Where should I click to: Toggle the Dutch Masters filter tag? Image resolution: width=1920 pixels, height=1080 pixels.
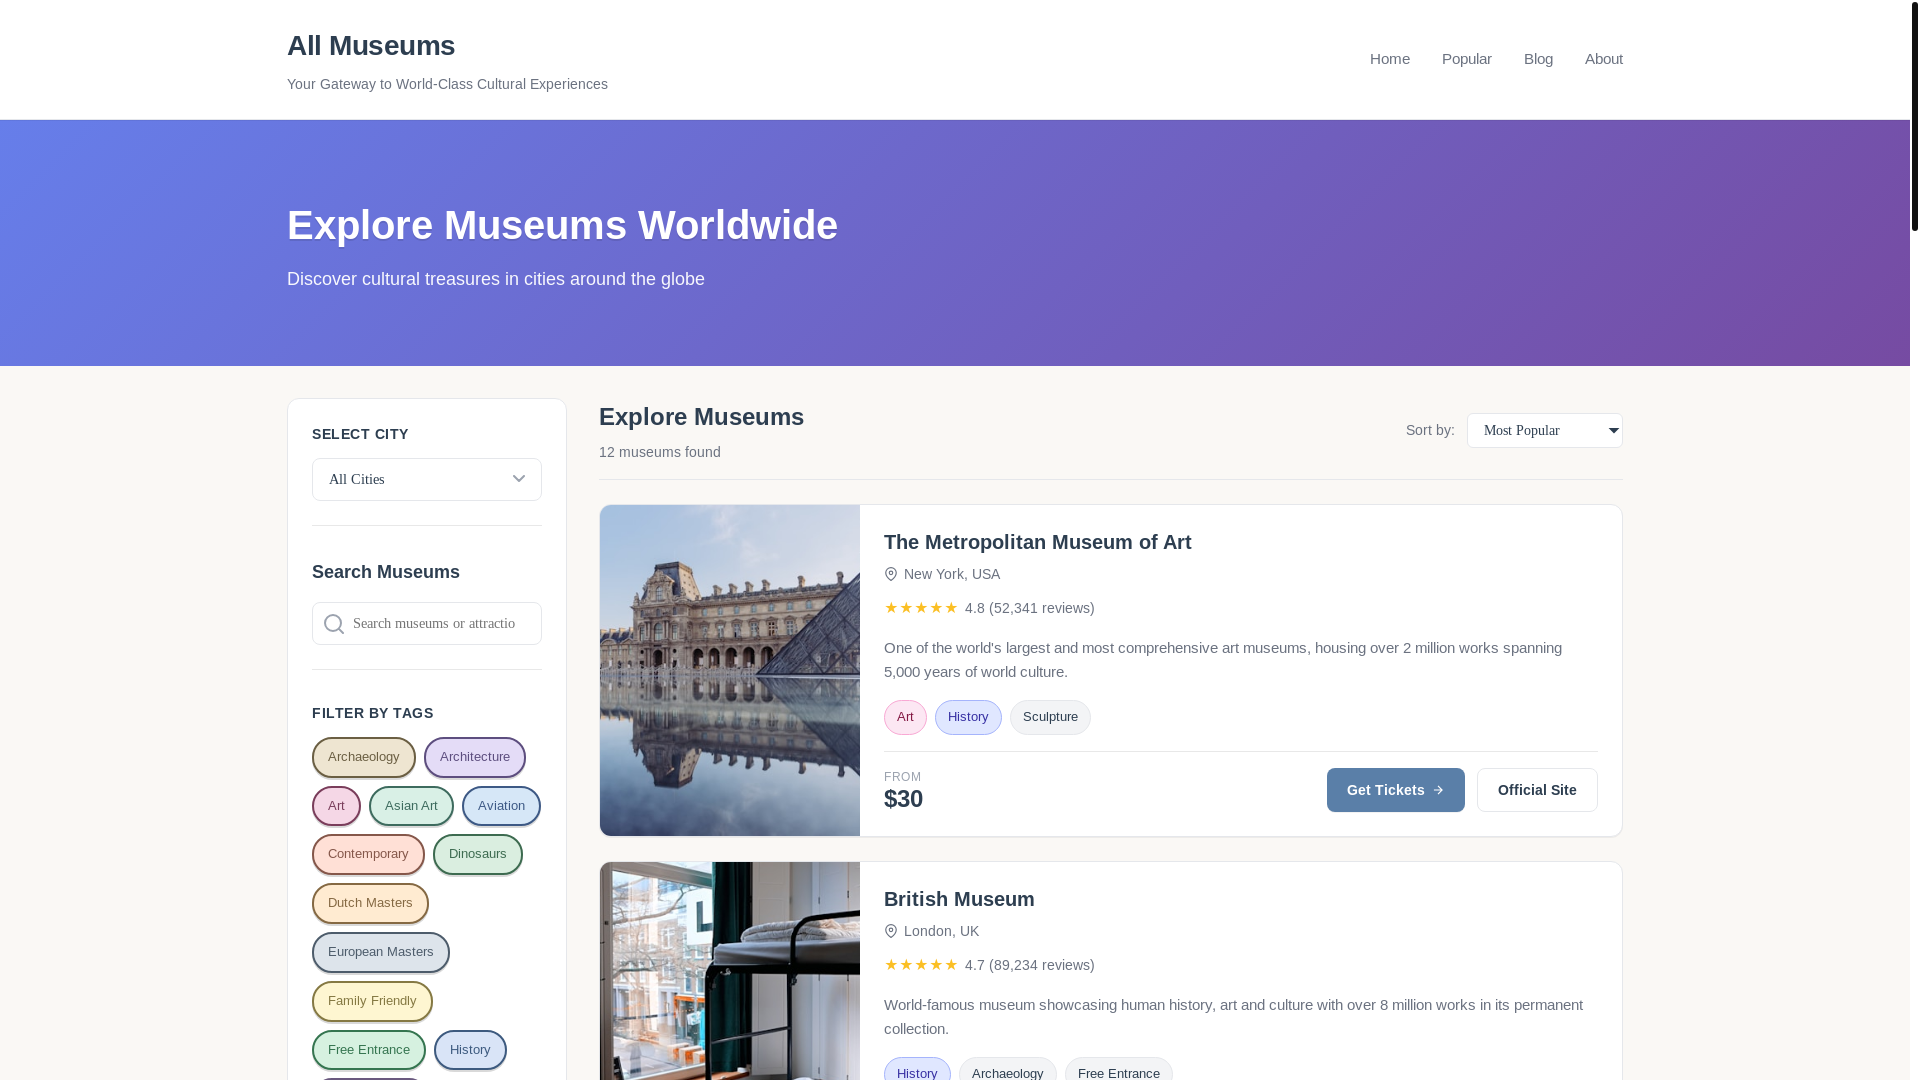coord(370,903)
